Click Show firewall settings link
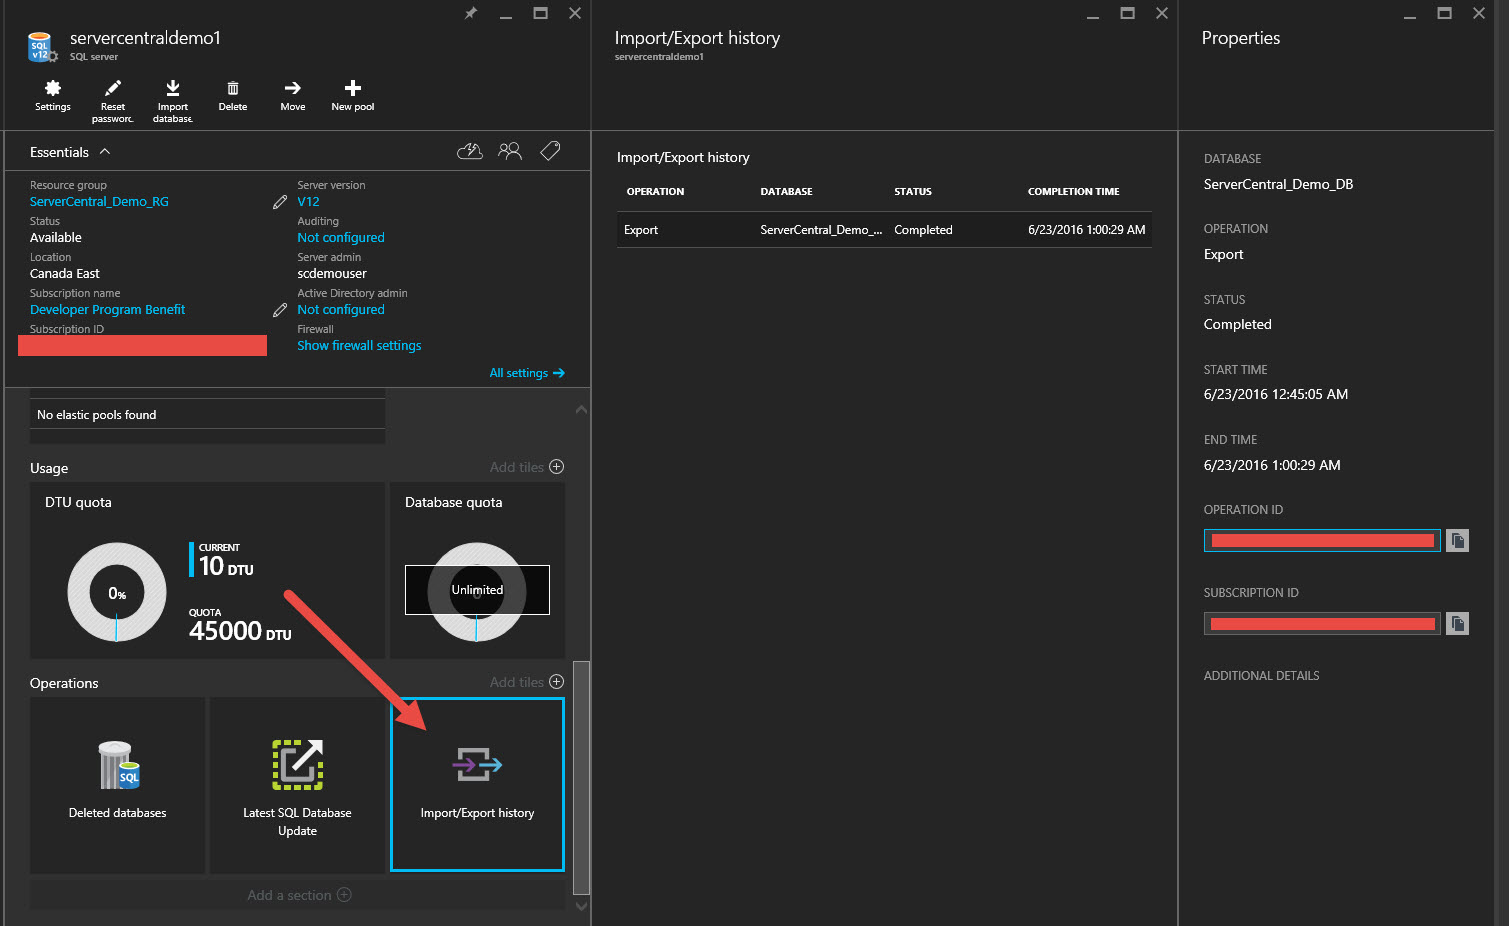Image resolution: width=1509 pixels, height=926 pixels. coord(359,346)
